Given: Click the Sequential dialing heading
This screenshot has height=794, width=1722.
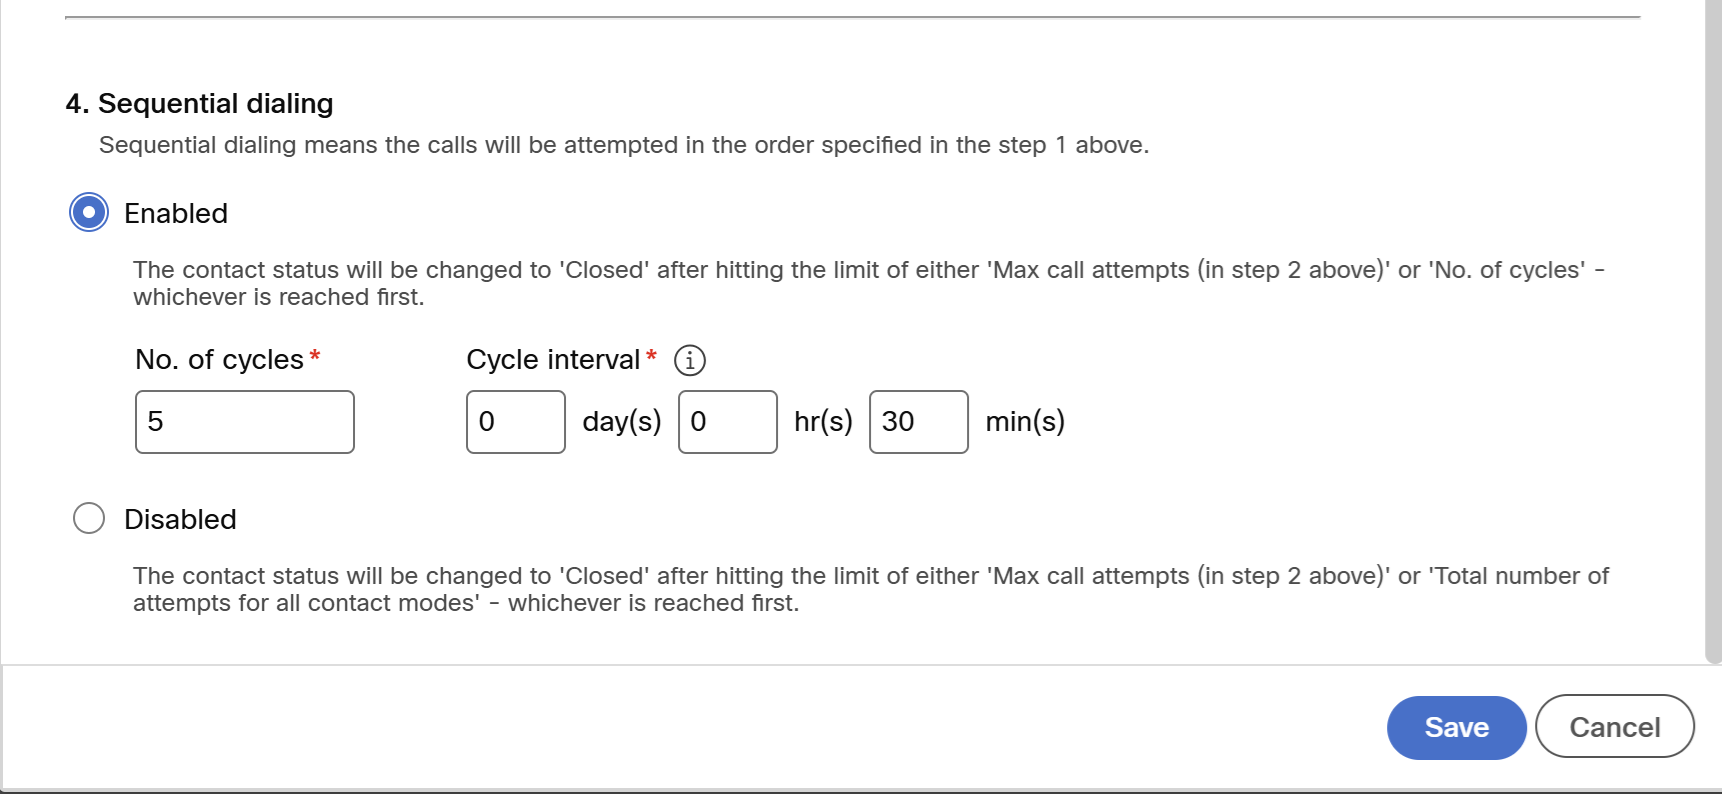Looking at the screenshot, I should [x=199, y=103].
